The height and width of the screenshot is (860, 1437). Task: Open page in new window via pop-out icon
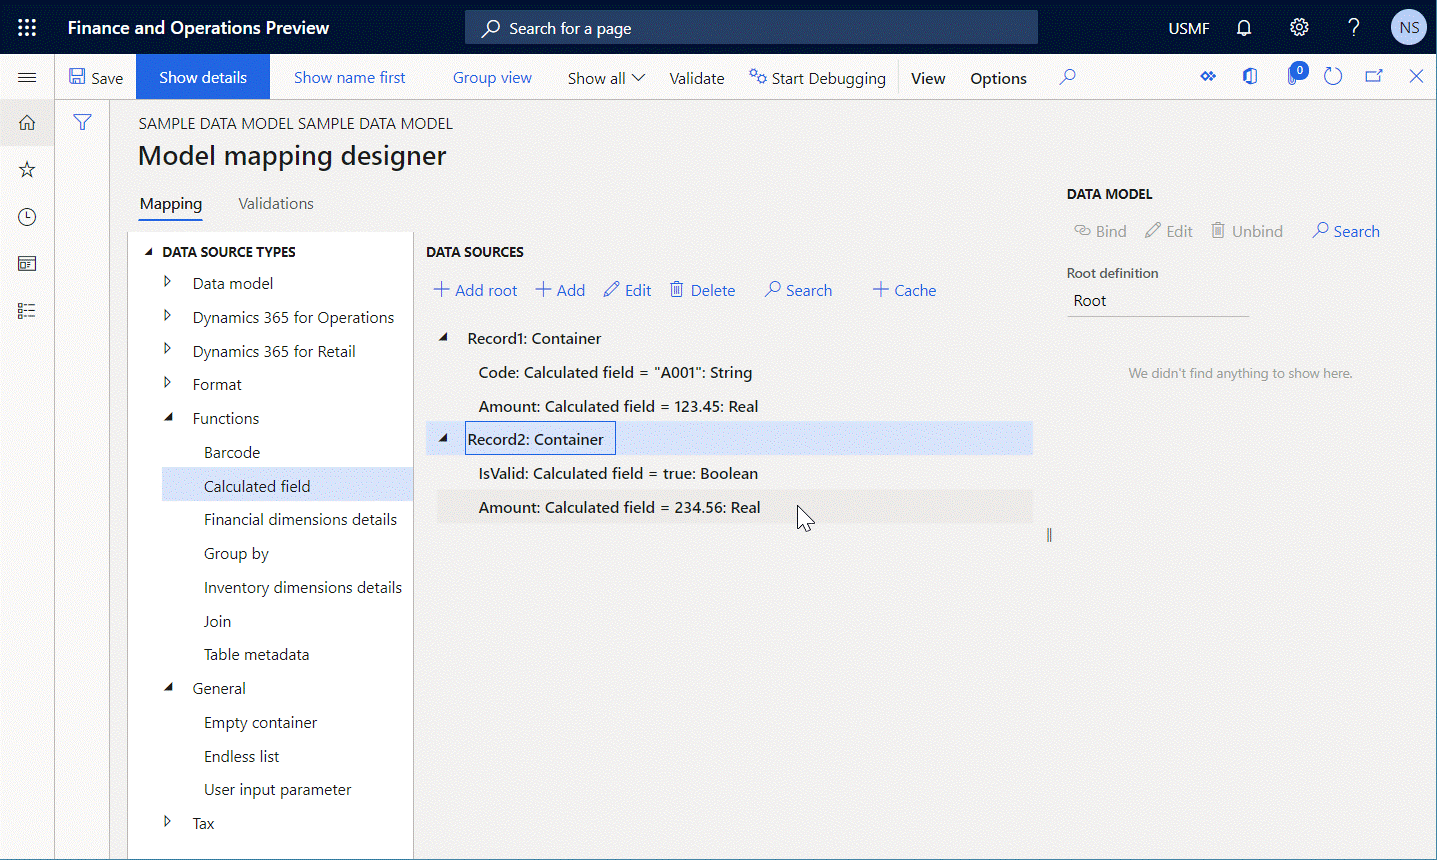[1373, 75]
